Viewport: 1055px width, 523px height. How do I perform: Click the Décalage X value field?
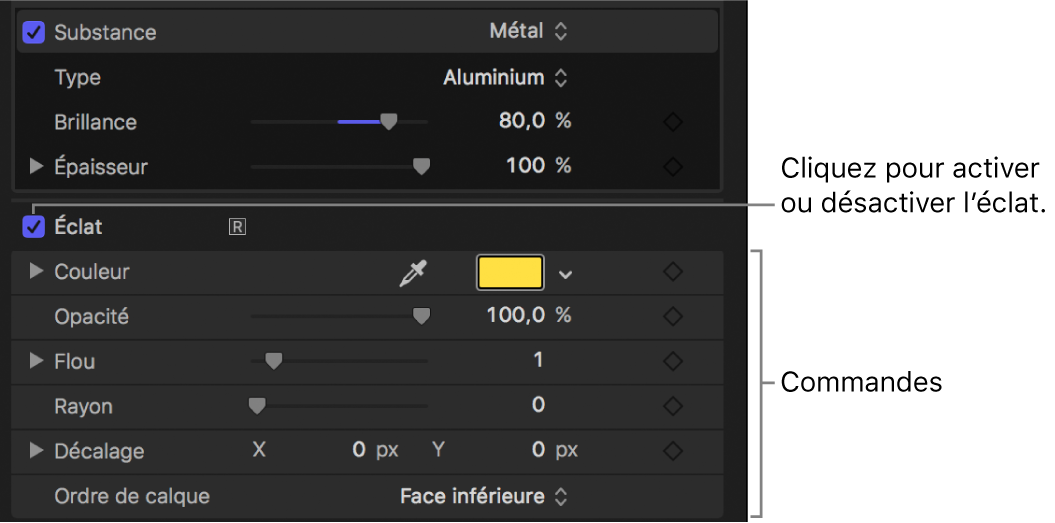click(358, 450)
